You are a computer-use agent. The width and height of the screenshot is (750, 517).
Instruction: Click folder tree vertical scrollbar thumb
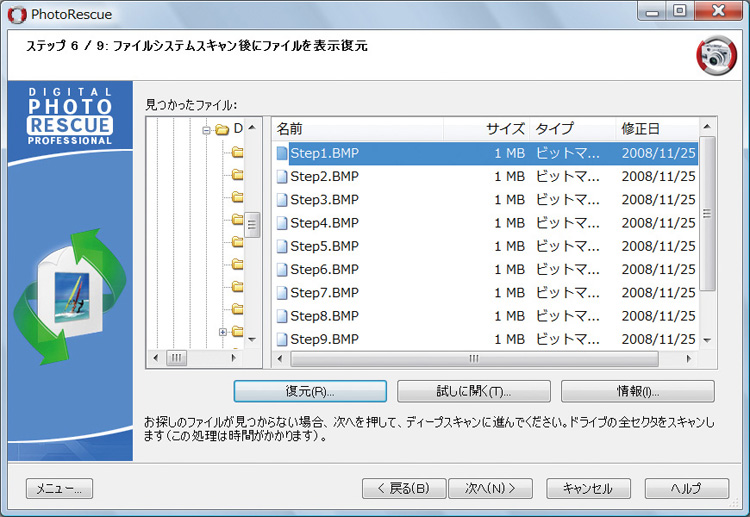pos(252,225)
